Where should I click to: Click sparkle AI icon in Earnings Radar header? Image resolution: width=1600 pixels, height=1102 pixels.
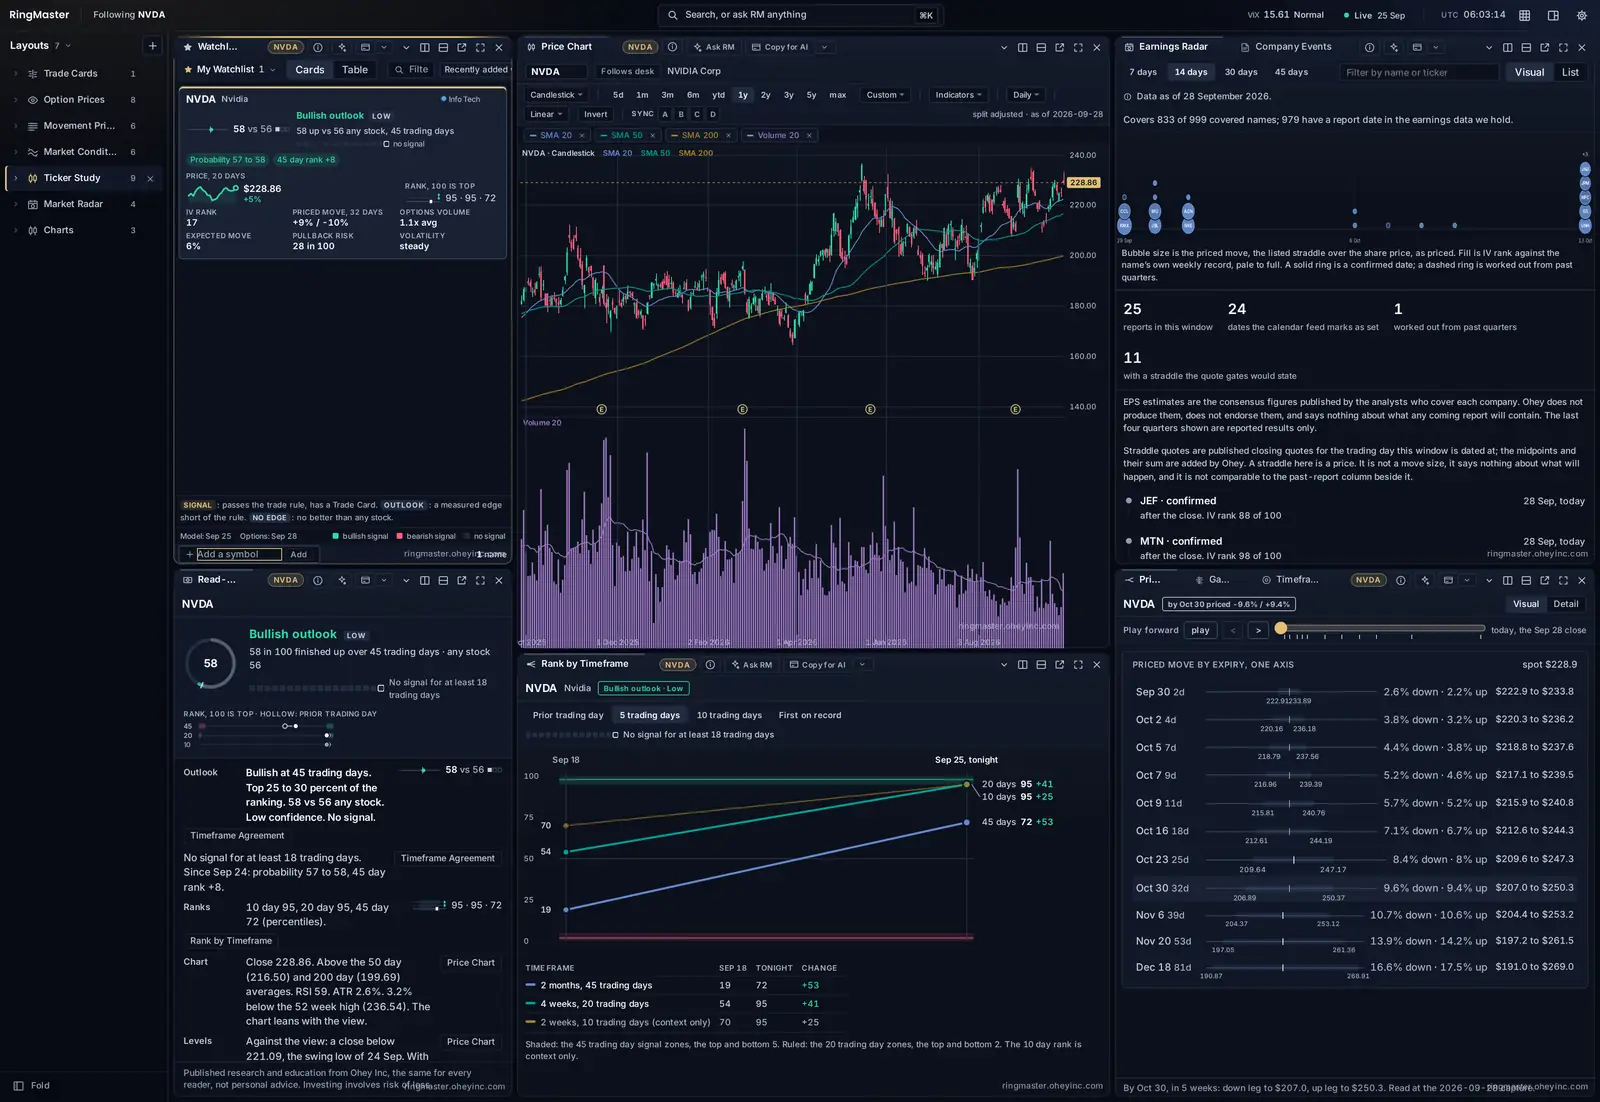[1394, 47]
